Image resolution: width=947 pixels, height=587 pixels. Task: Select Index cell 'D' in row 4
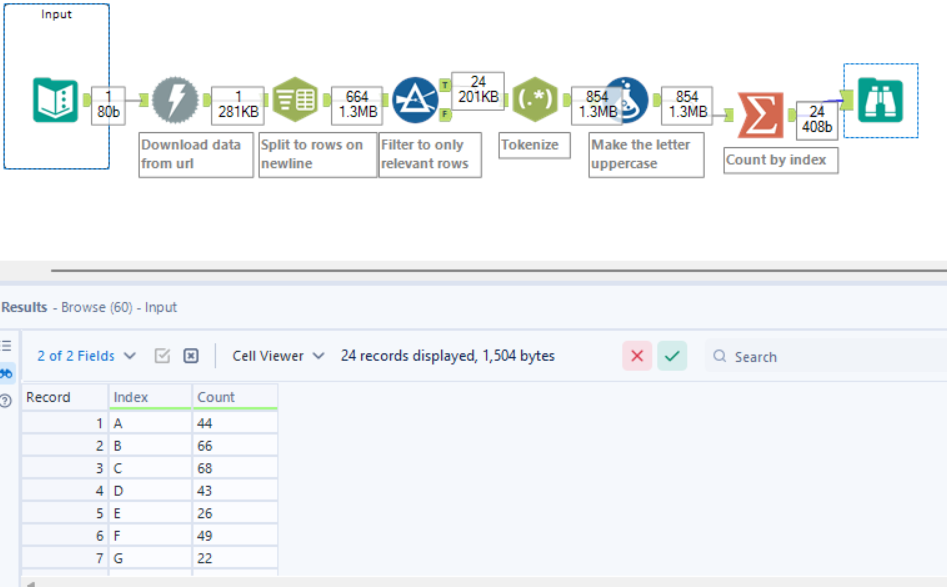click(x=150, y=490)
